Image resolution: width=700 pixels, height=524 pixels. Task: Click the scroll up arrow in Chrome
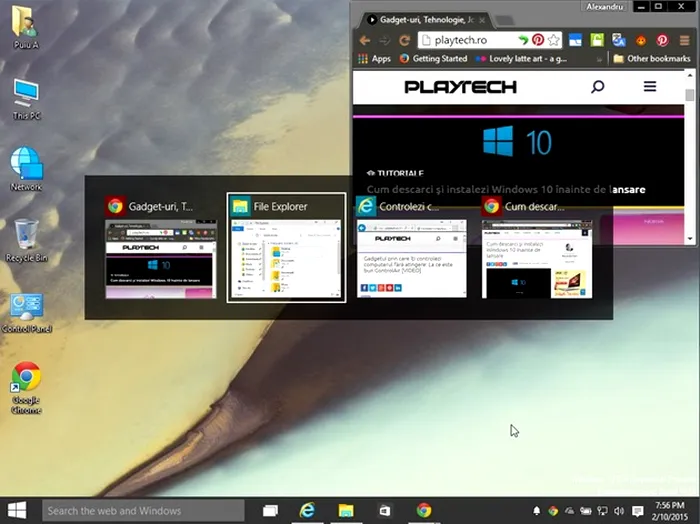pyautogui.click(x=690, y=75)
